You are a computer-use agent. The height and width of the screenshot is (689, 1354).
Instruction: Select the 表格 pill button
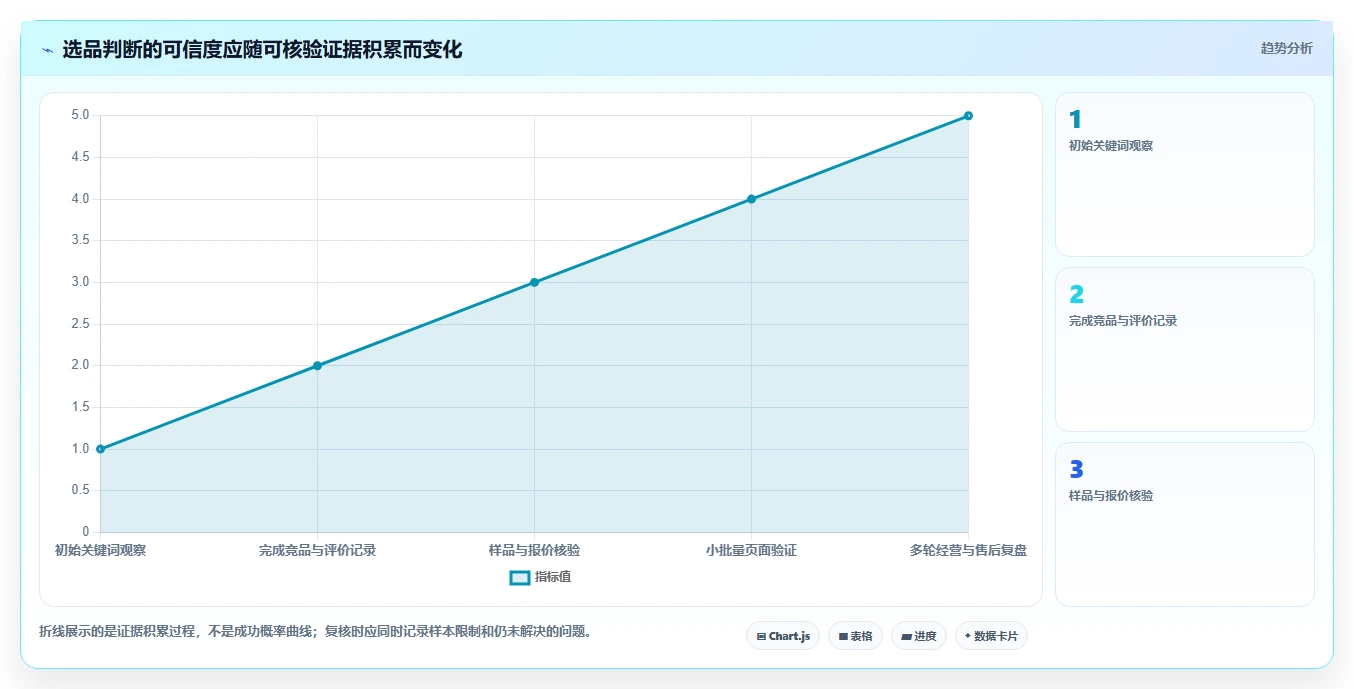pyautogui.click(x=855, y=636)
